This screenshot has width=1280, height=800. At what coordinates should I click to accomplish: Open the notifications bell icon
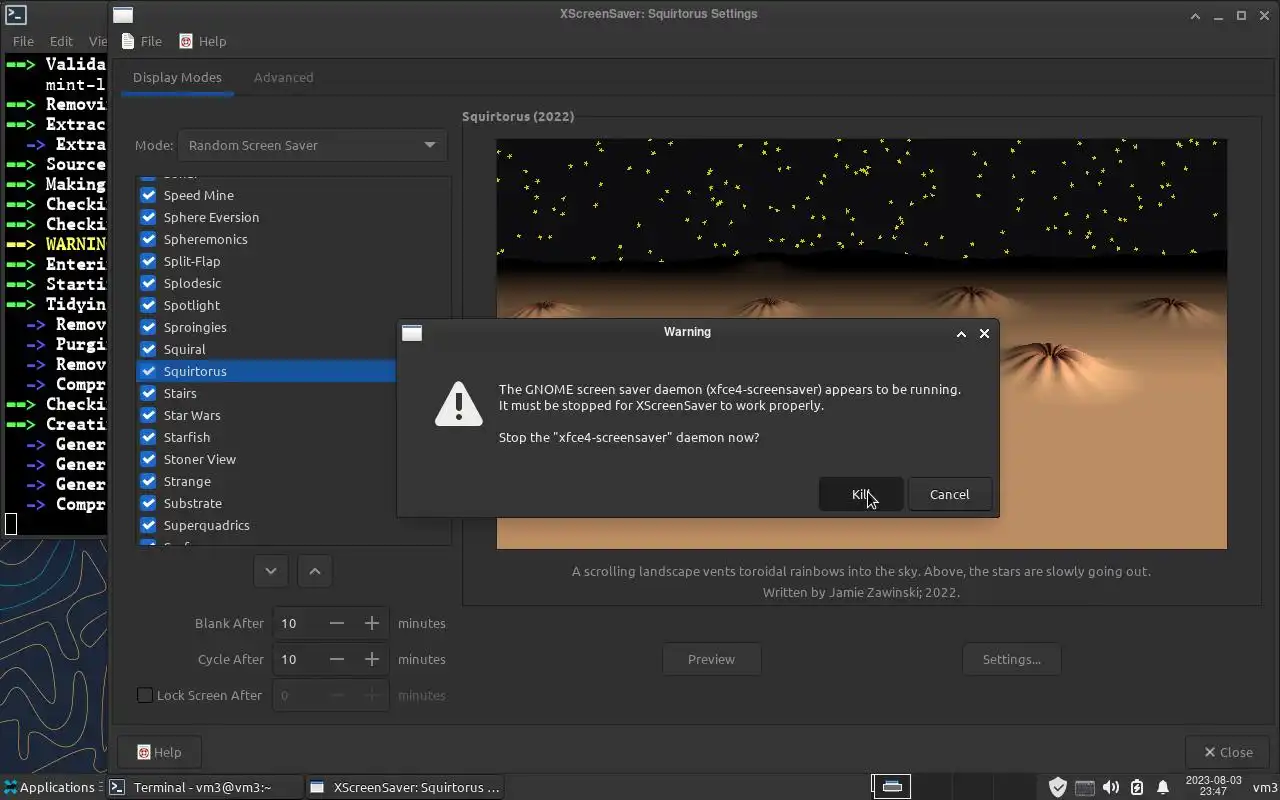1162,787
